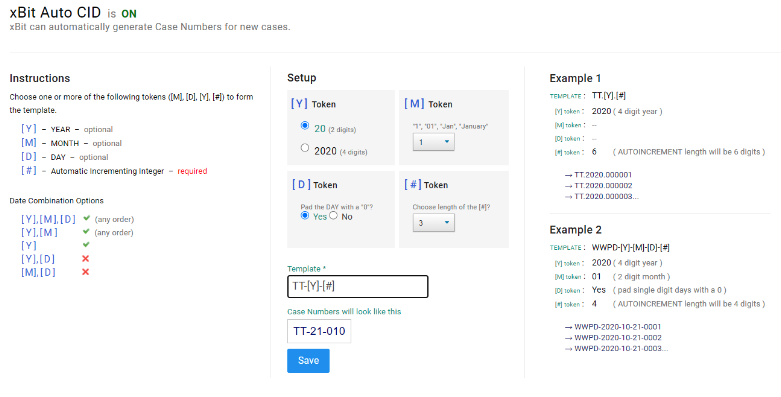The width and height of the screenshot is (781, 397).
Task: Click the Example 2 heading
Action: (575, 230)
